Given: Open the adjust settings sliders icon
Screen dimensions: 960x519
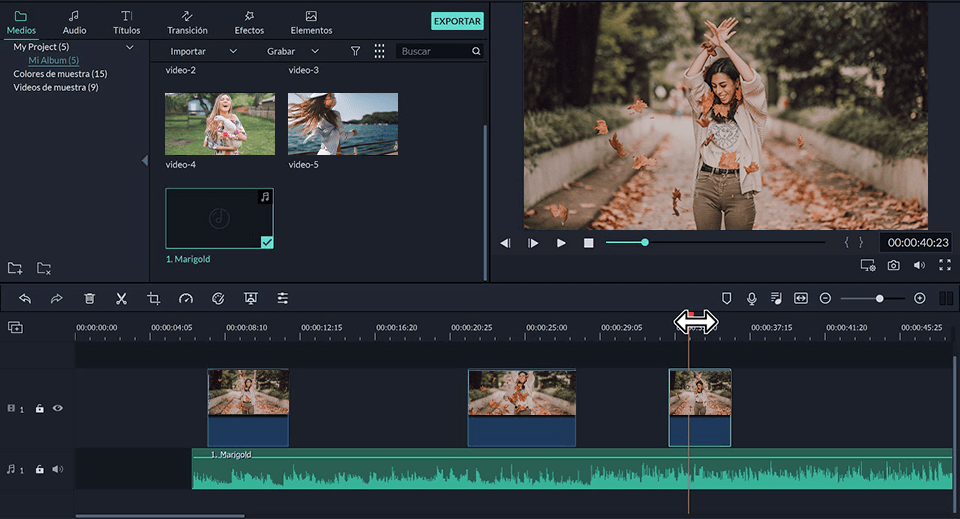Looking at the screenshot, I should point(282,299).
